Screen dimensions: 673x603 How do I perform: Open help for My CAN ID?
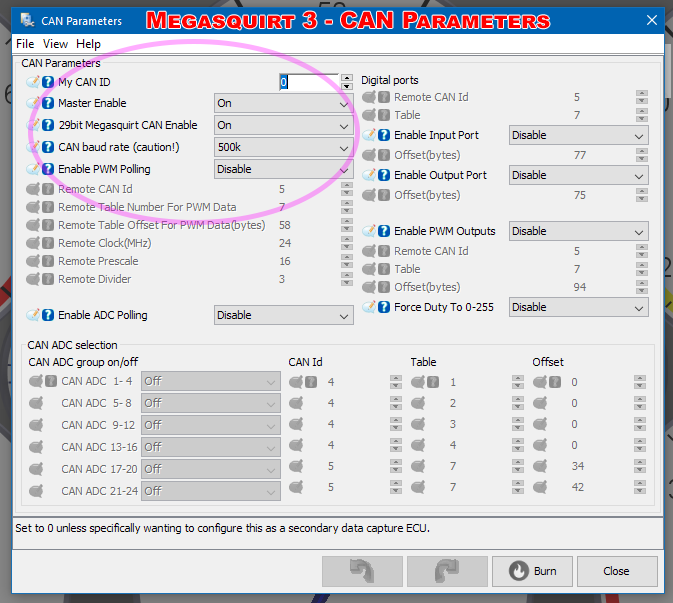[48, 82]
